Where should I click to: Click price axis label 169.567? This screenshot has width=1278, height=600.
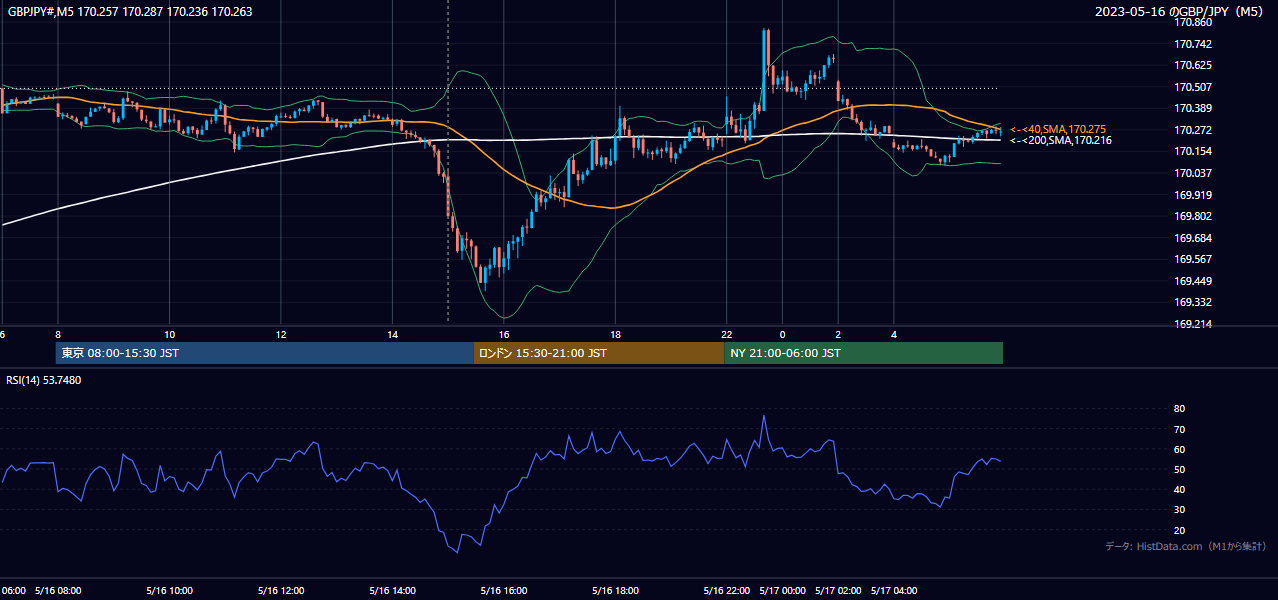pyautogui.click(x=1192, y=259)
